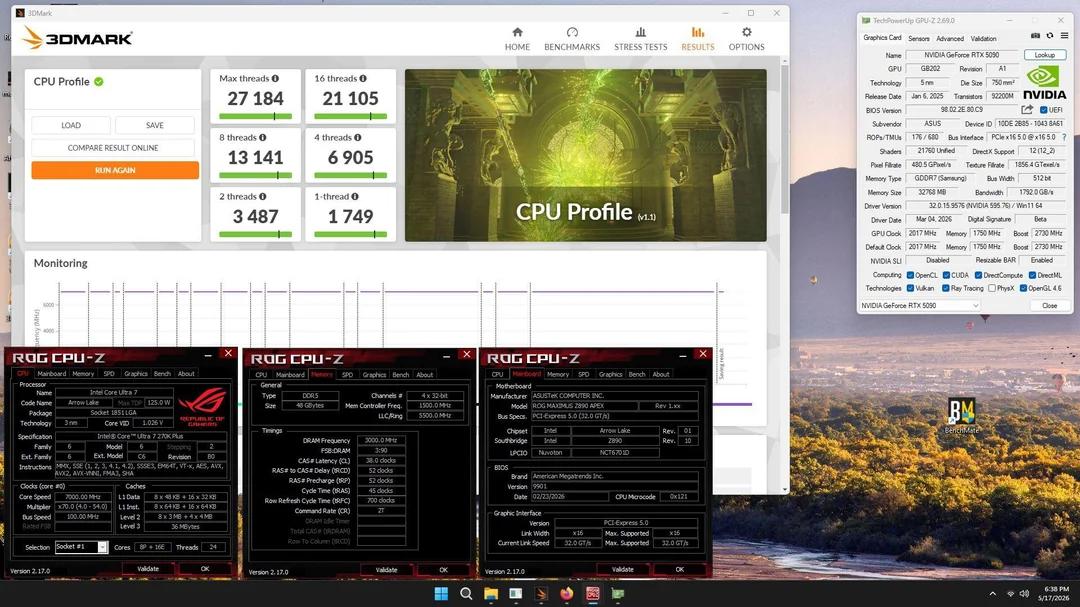Image resolution: width=1080 pixels, height=607 pixels.
Task: Click the 4 threads score bar
Action: [x=351, y=176]
